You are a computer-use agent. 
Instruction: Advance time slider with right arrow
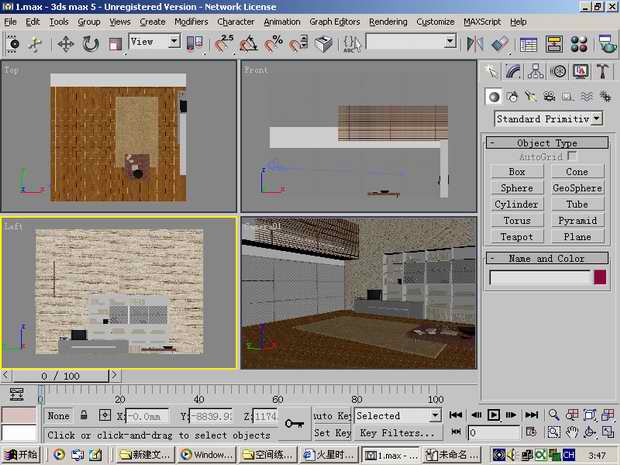coord(115,375)
